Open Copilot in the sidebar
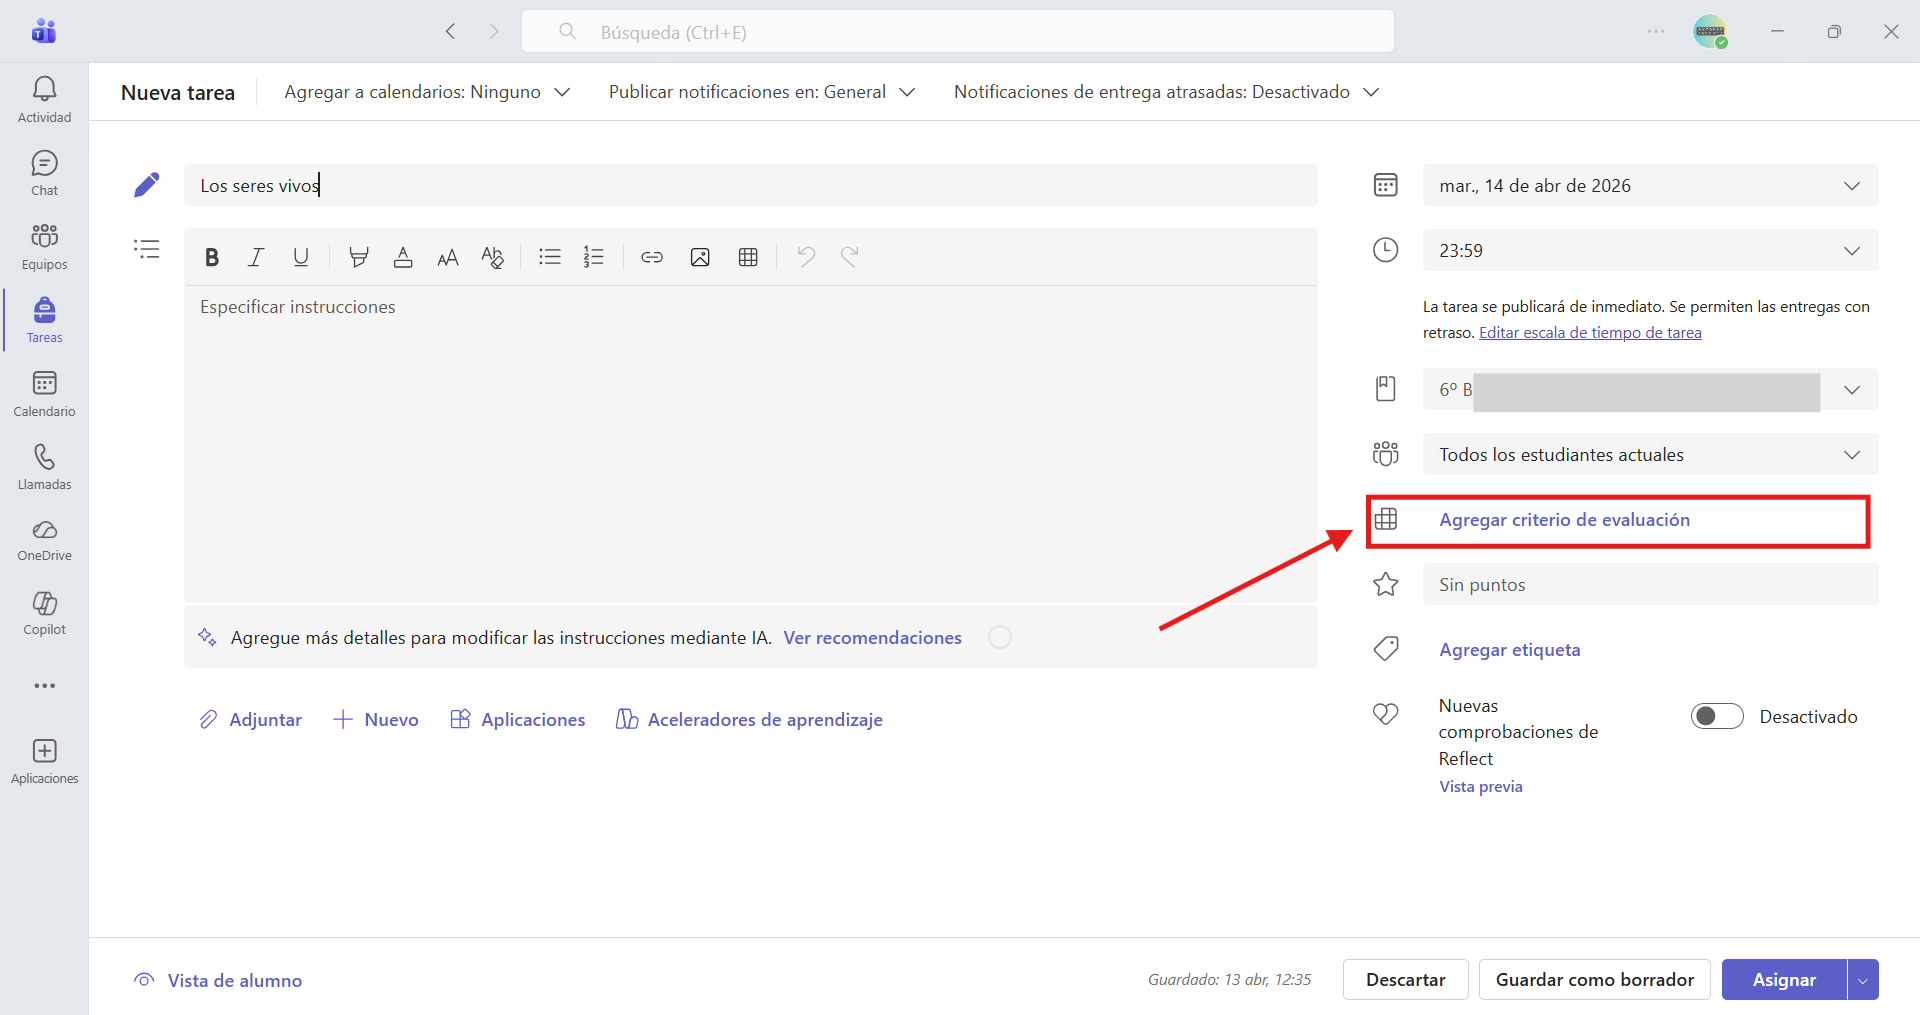Viewport: 1920px width, 1015px height. [x=44, y=612]
